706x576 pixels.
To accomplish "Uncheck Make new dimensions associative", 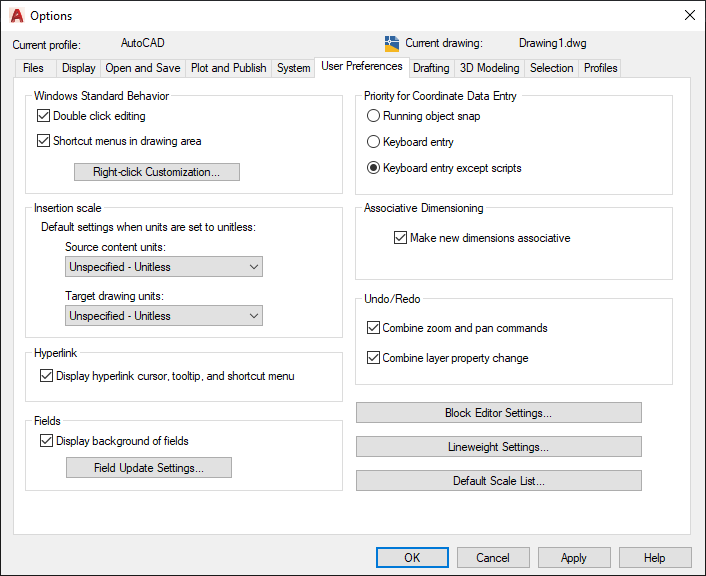I will point(401,238).
